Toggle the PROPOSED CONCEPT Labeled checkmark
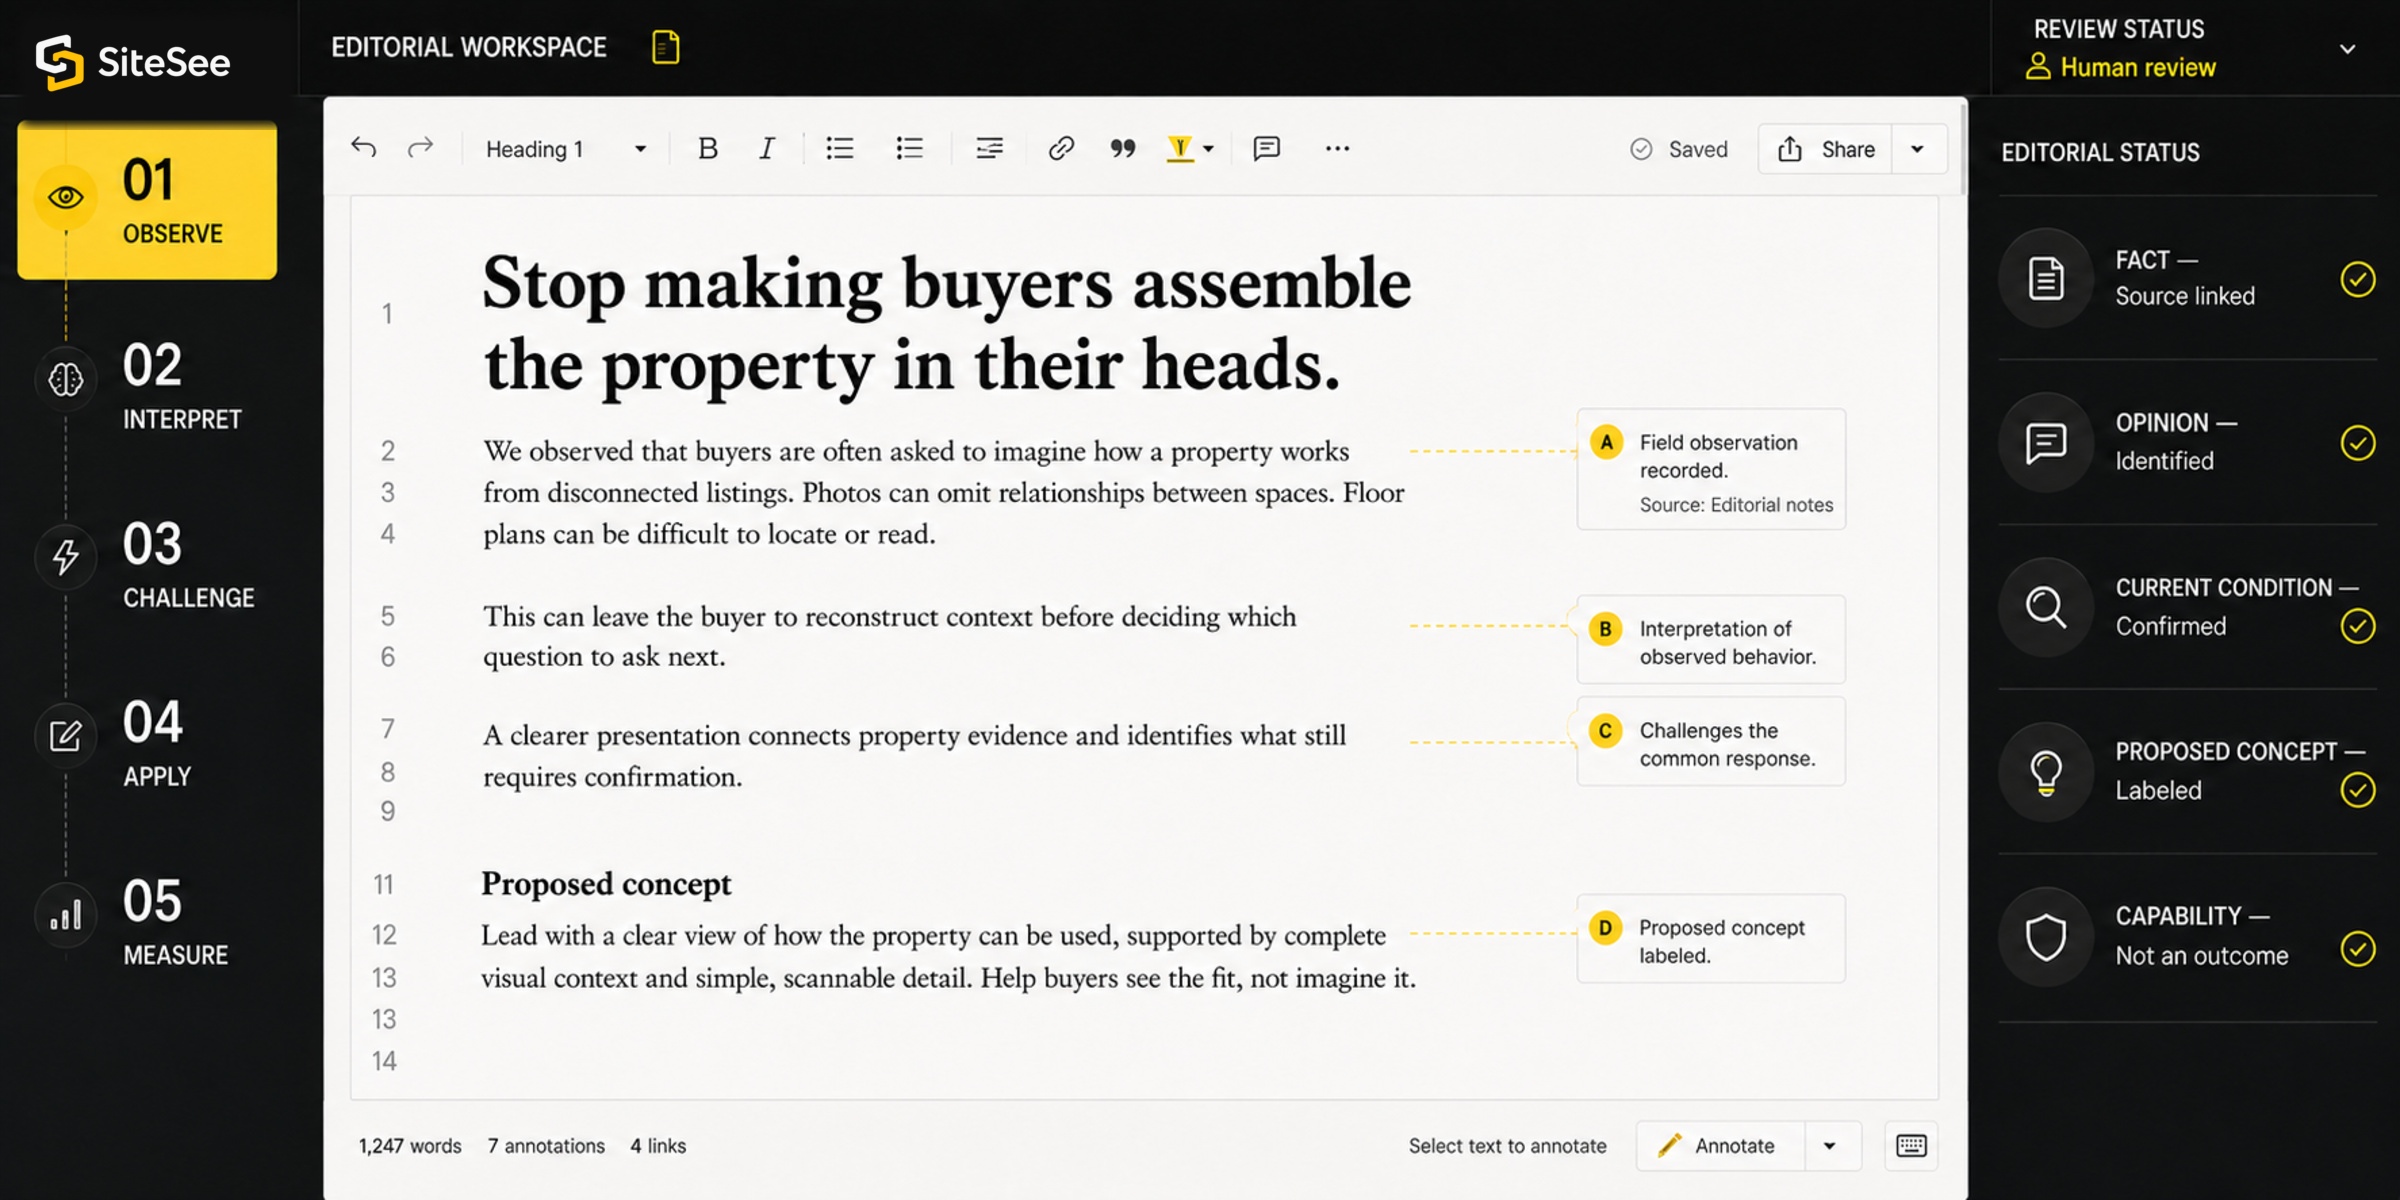 coord(2358,790)
